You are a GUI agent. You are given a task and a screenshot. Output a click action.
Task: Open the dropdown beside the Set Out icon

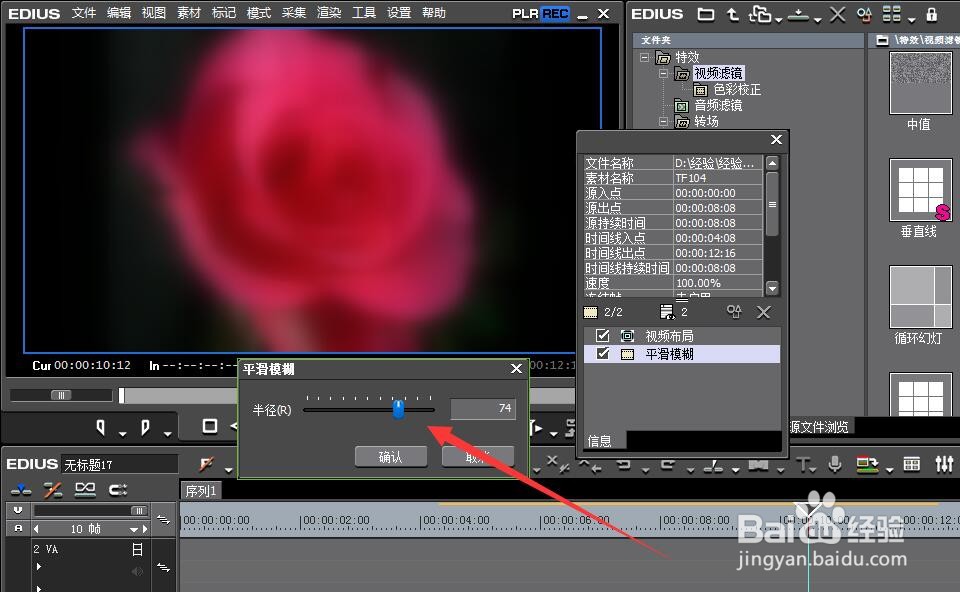coord(167,434)
